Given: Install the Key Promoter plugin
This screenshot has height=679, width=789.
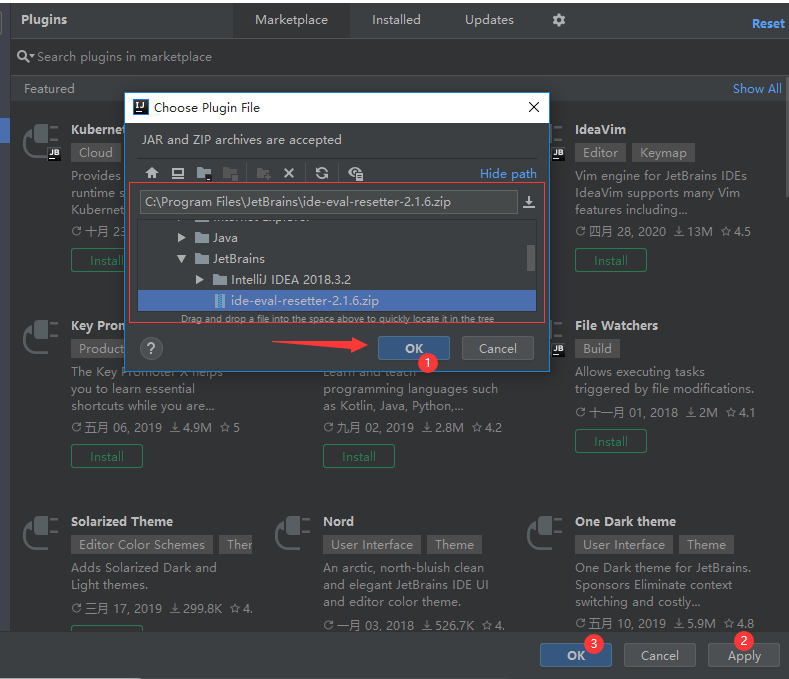Looking at the screenshot, I should (107, 457).
